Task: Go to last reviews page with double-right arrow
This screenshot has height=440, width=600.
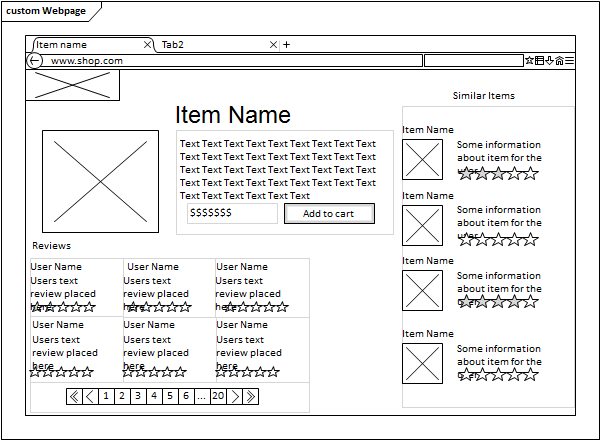Action: (x=251, y=397)
